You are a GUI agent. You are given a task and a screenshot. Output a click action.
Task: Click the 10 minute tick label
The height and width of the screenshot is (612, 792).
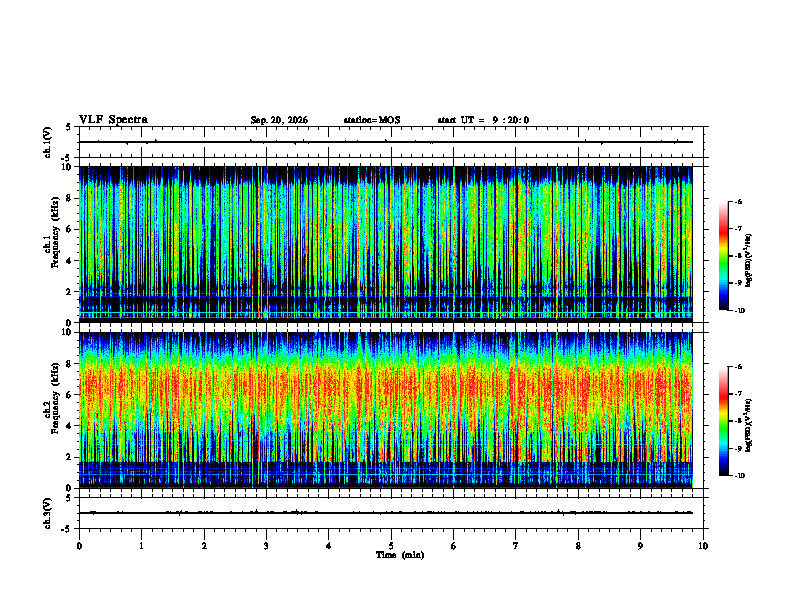coord(703,546)
